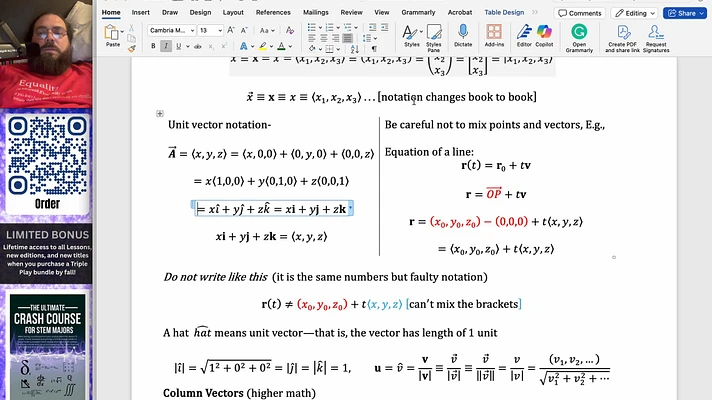This screenshot has width=712, height=400.
Task: Toggle underline formatting
Action: coord(178,46)
